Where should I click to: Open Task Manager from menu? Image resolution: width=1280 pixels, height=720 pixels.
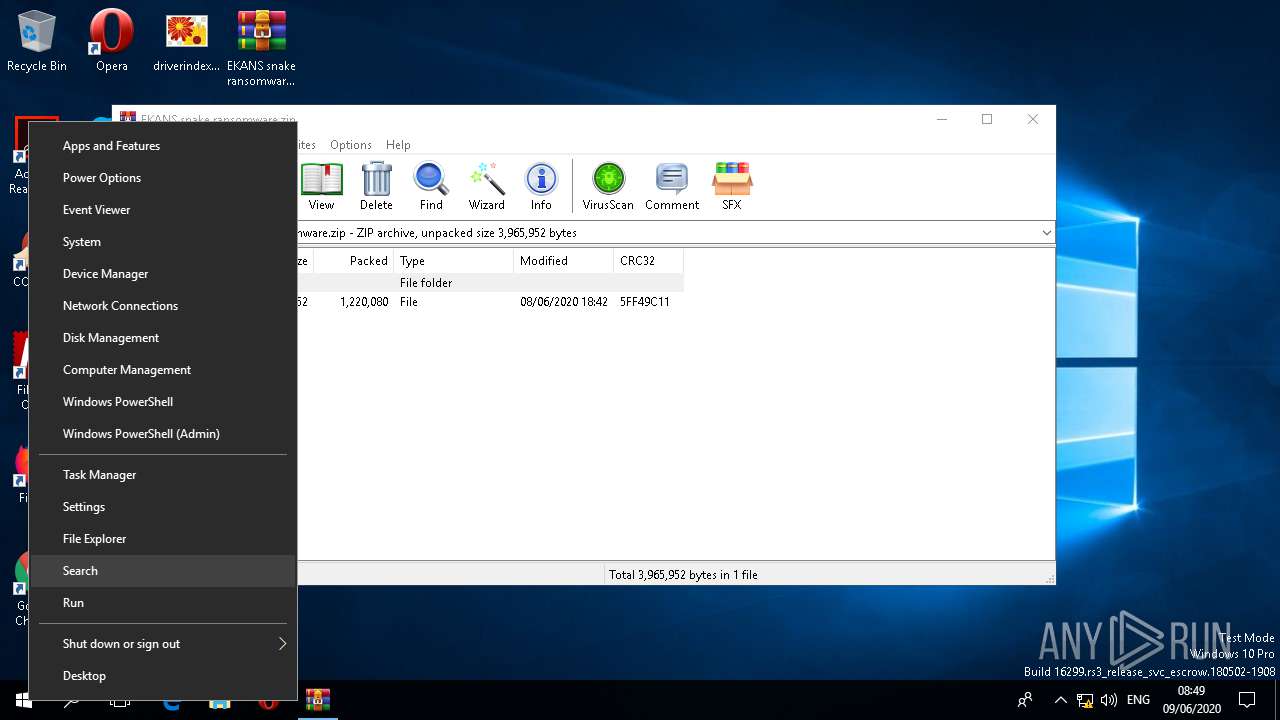coord(163,475)
